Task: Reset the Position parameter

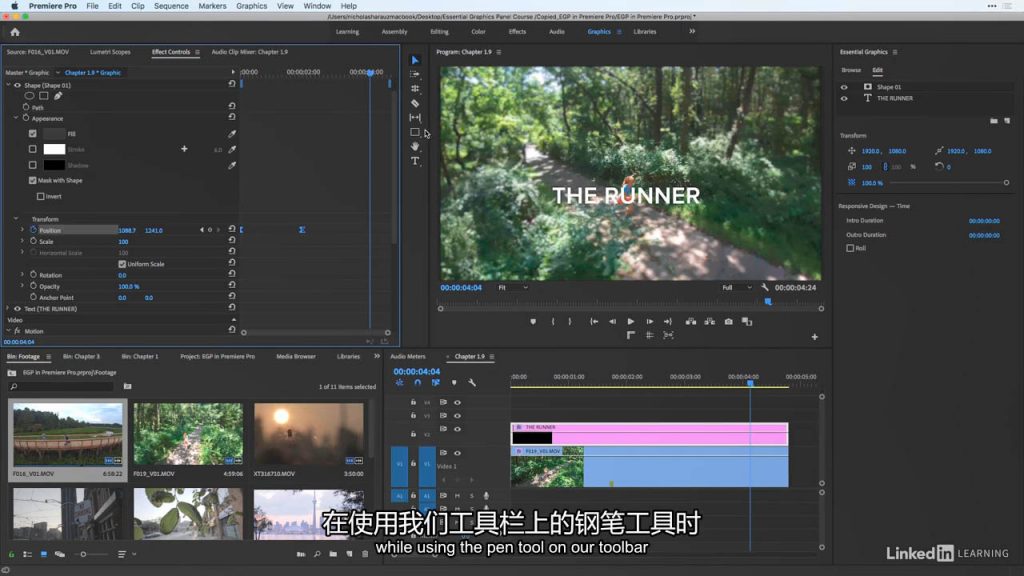Action: click(x=232, y=229)
